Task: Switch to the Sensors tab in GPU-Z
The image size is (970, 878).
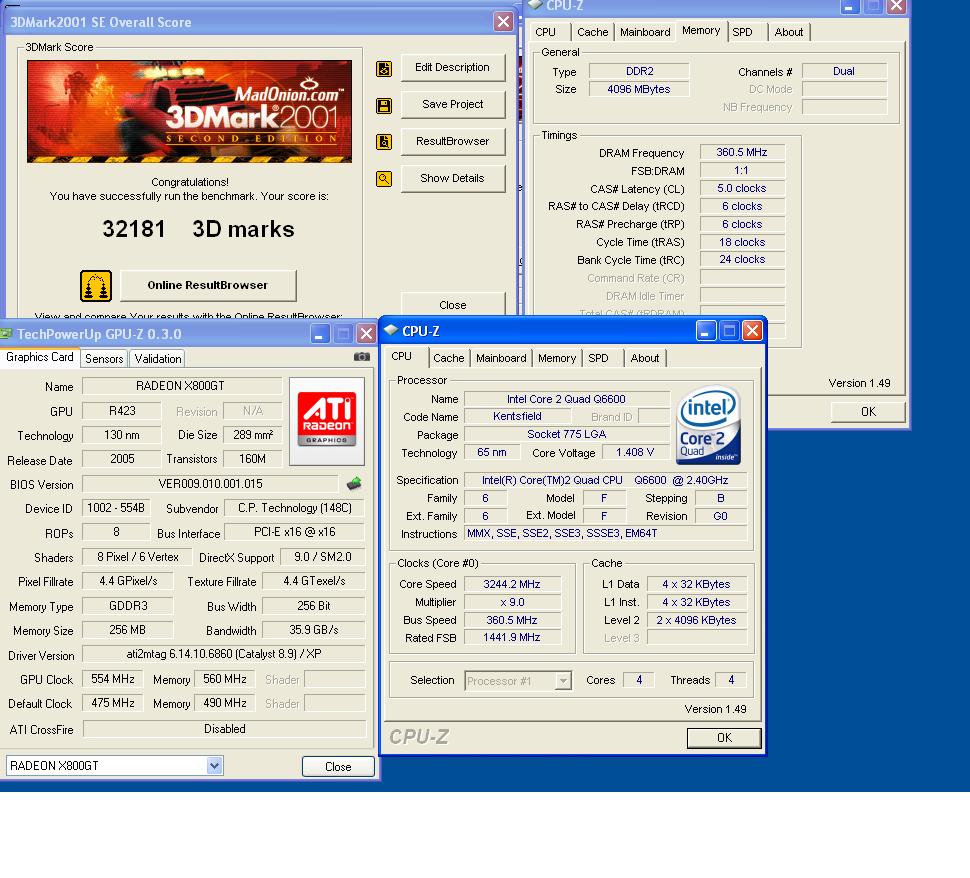Action: [x=104, y=359]
